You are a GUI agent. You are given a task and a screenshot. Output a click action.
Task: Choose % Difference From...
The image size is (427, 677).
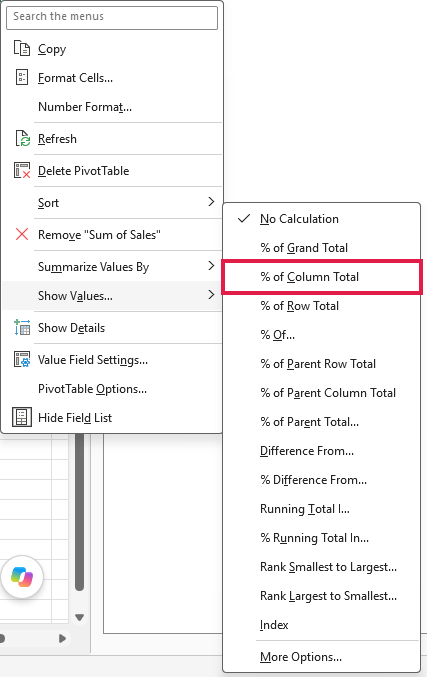pyautogui.click(x=313, y=480)
